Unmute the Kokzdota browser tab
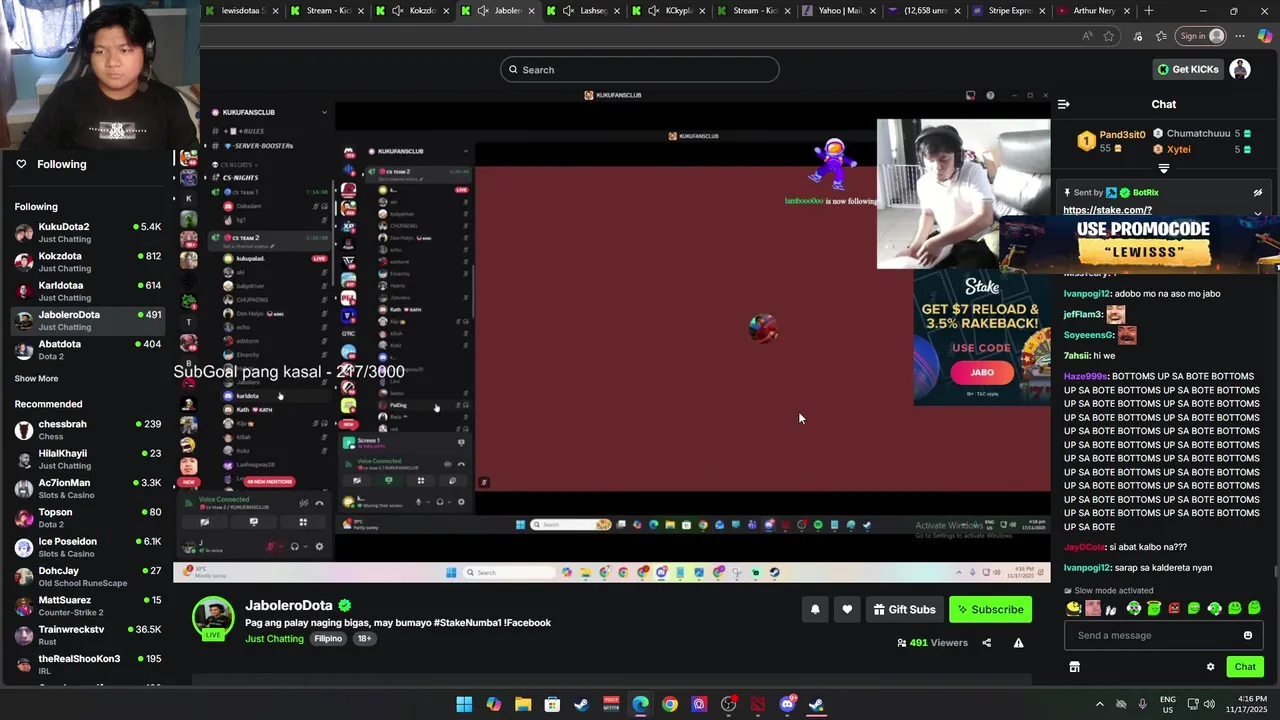 [398, 11]
